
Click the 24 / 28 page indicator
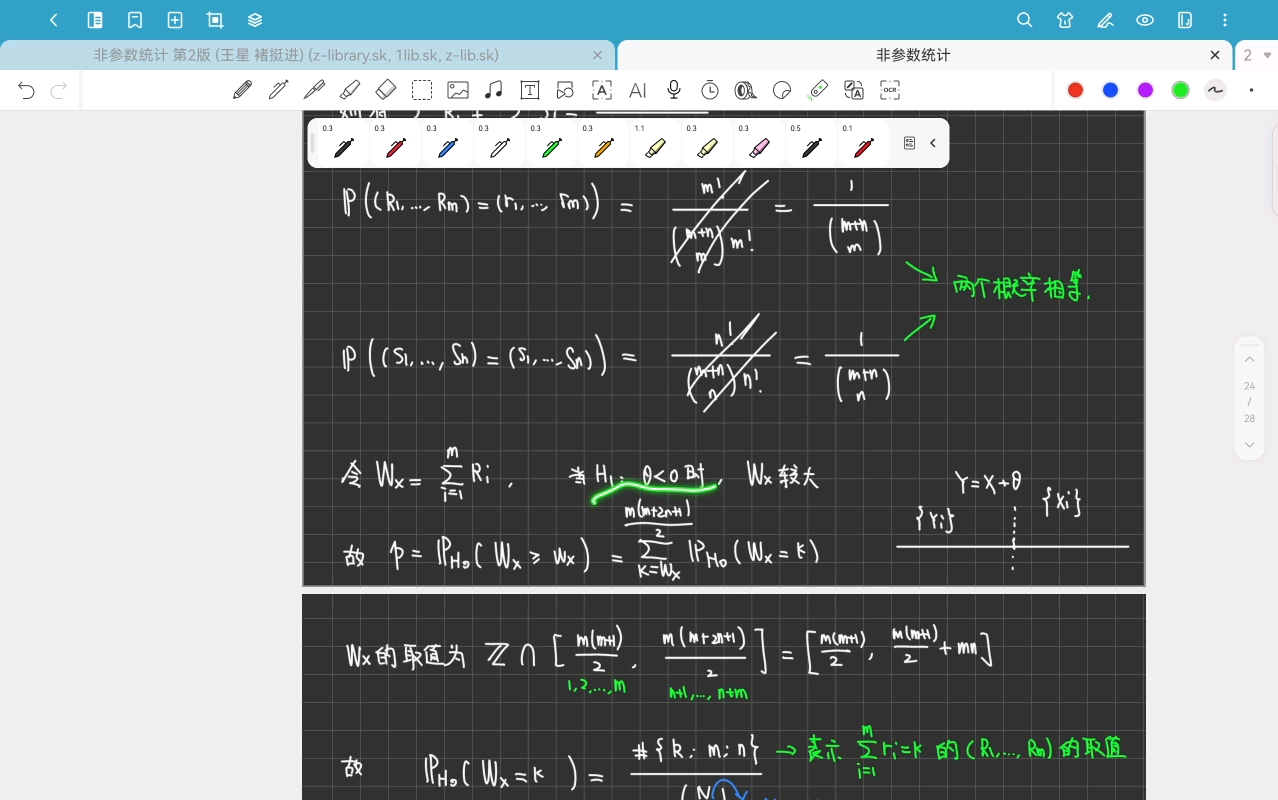1250,402
